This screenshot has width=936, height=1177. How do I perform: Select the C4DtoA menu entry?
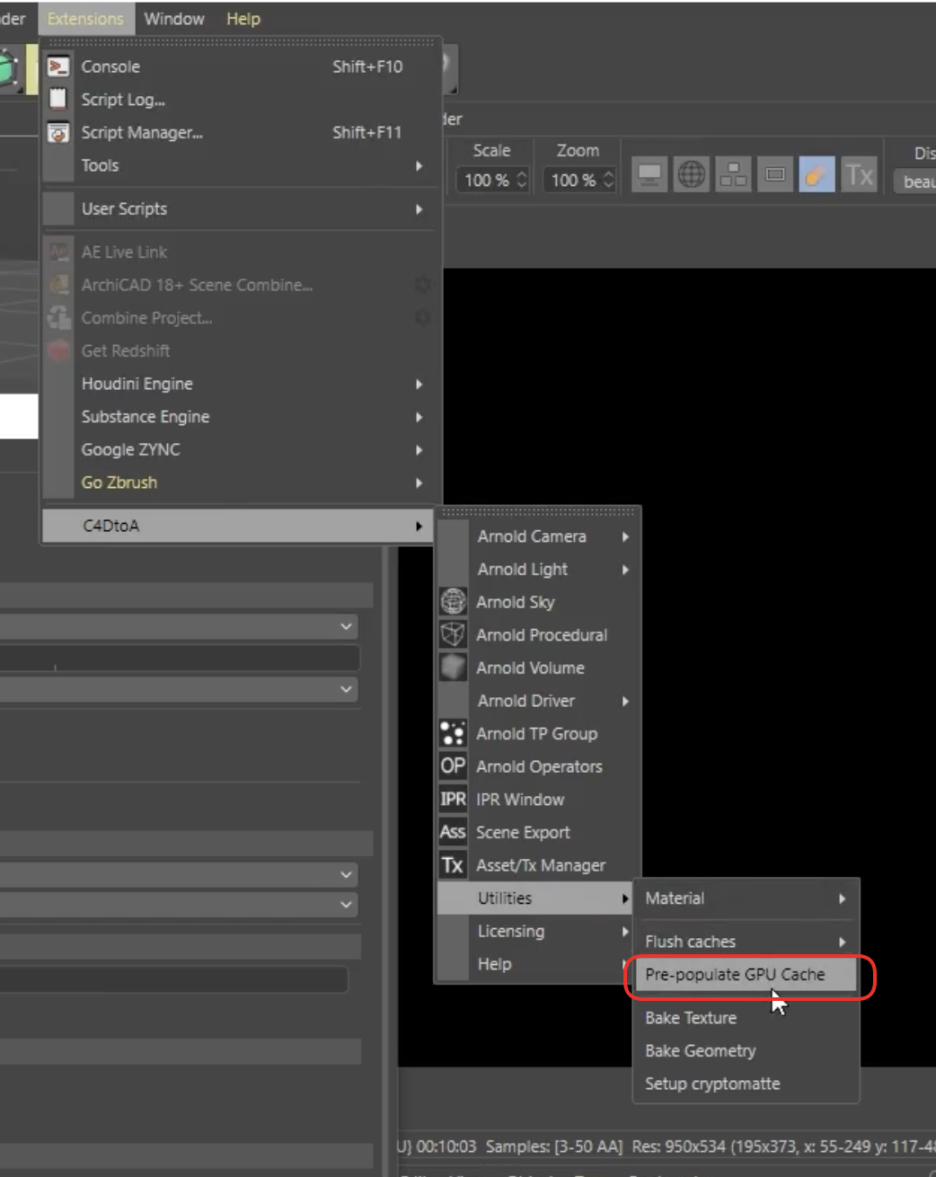[239, 526]
